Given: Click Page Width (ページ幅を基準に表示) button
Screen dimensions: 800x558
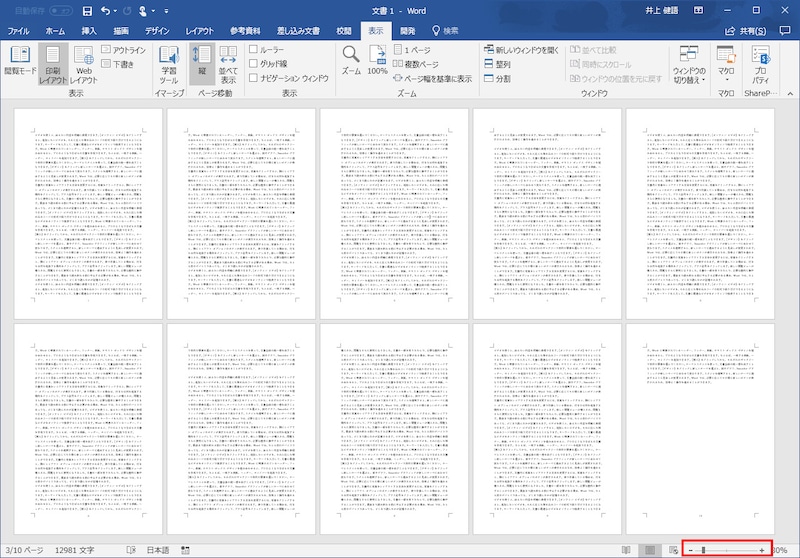Looking at the screenshot, I should pyautogui.click(x=431, y=78).
